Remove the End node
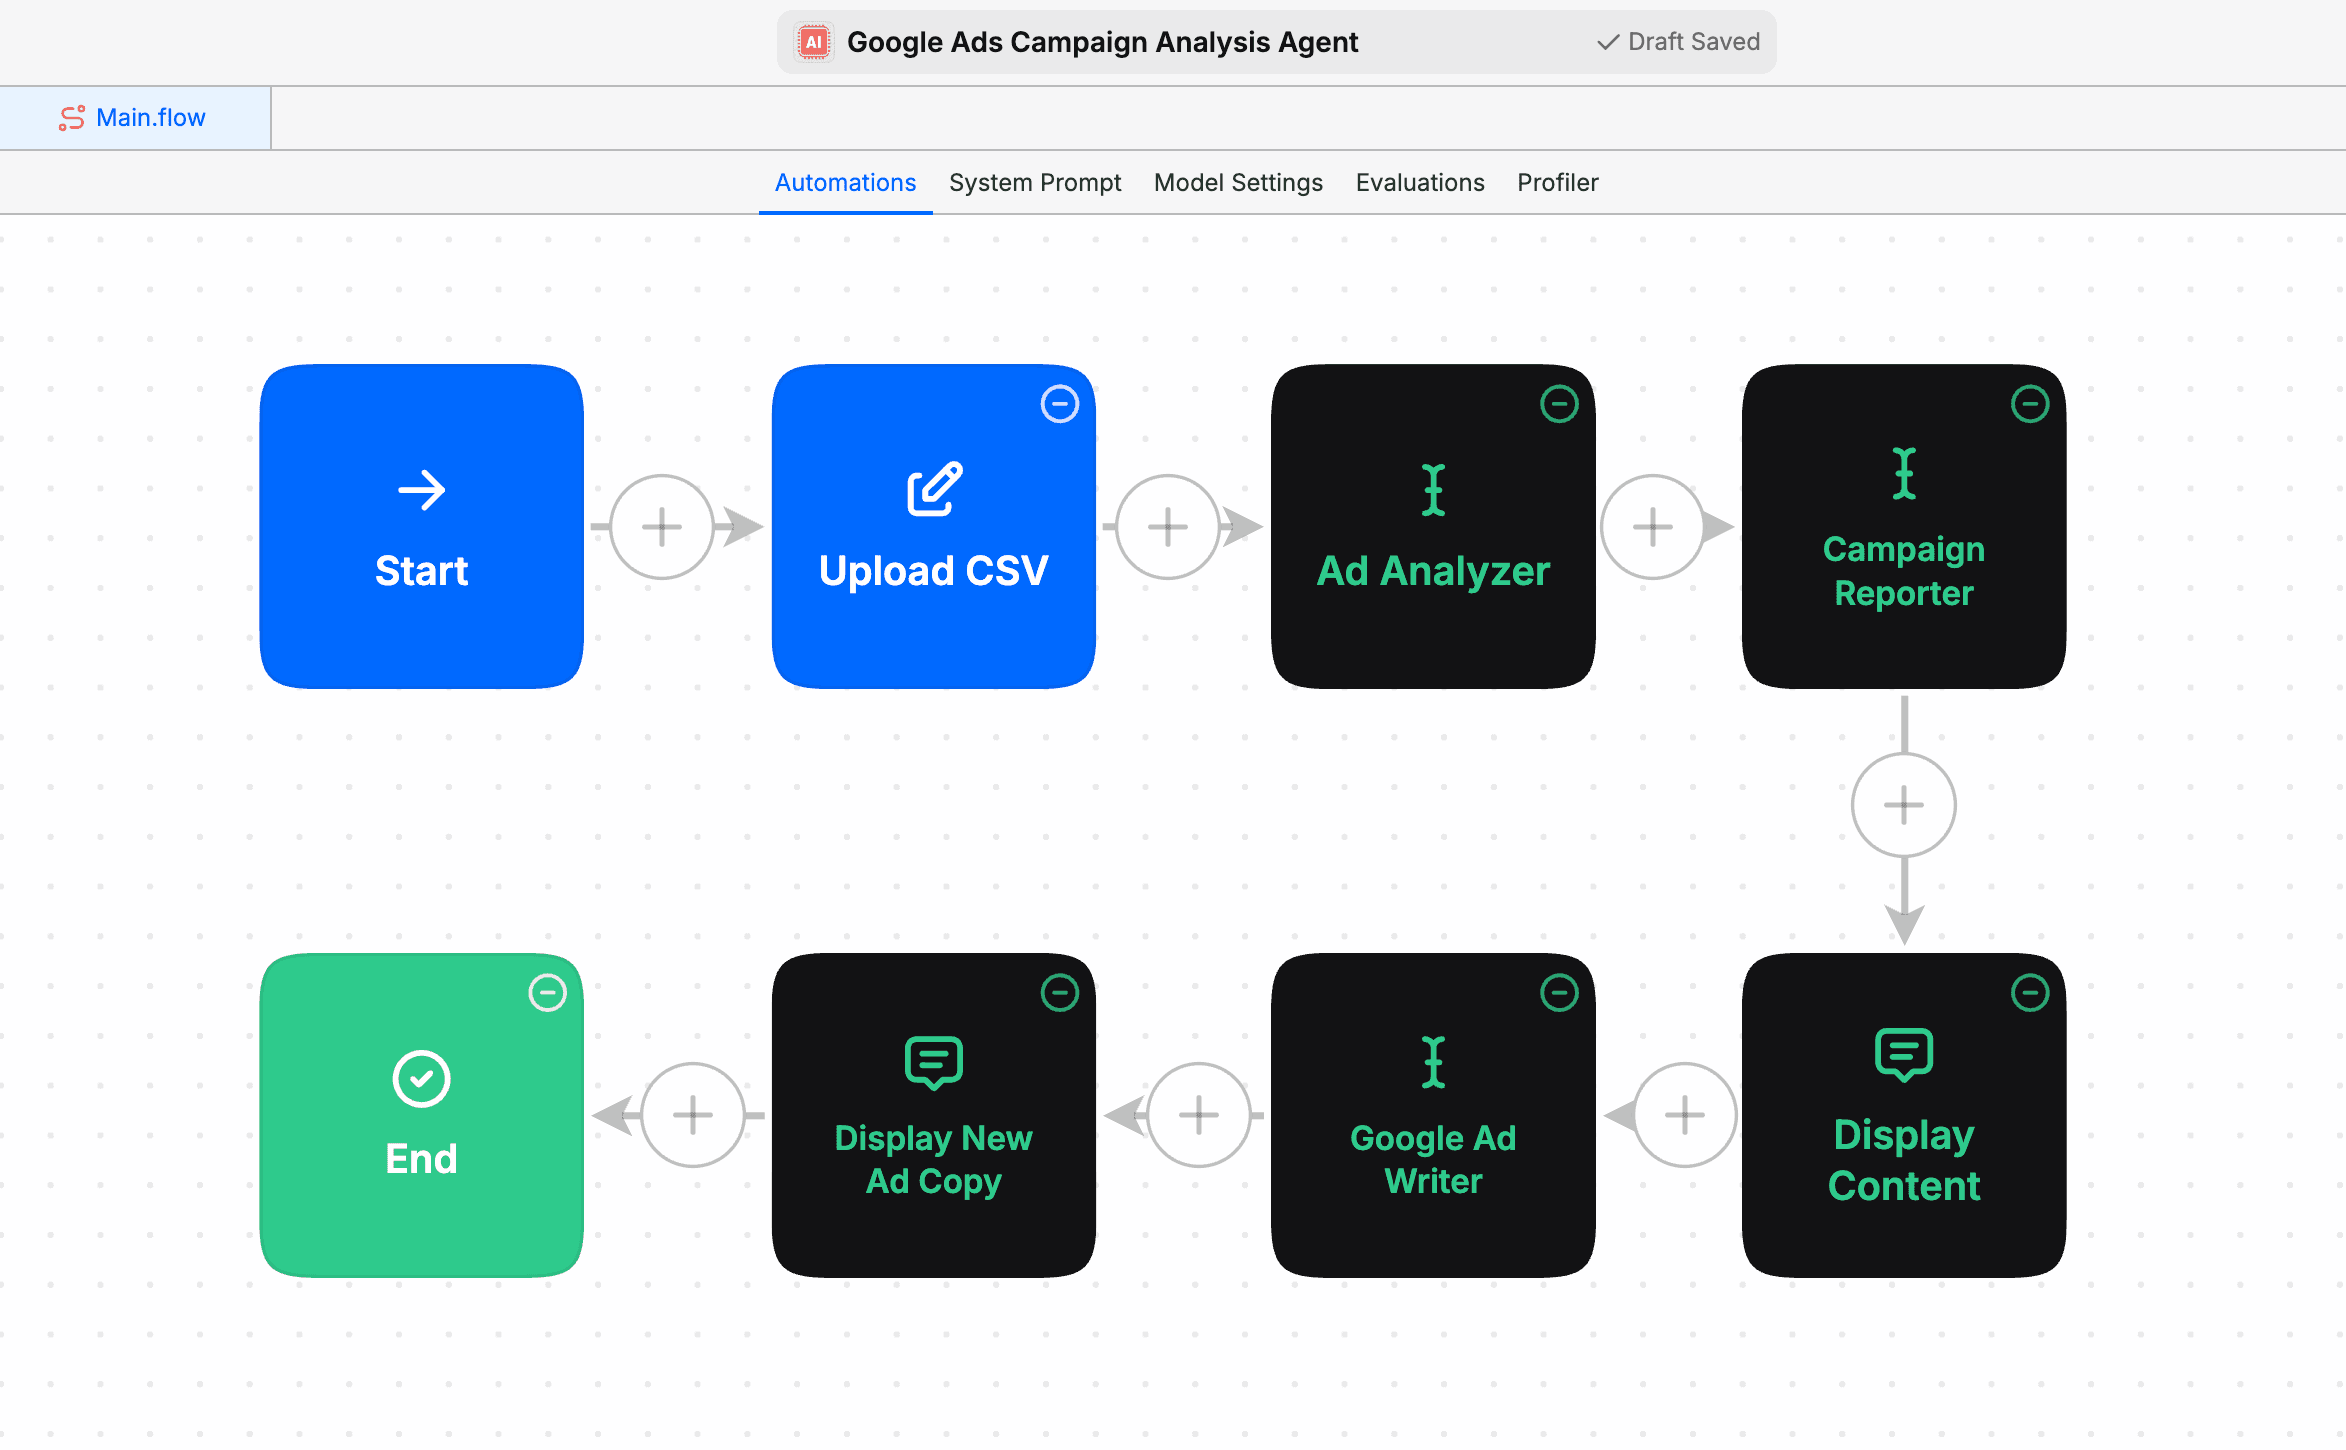 548,993
